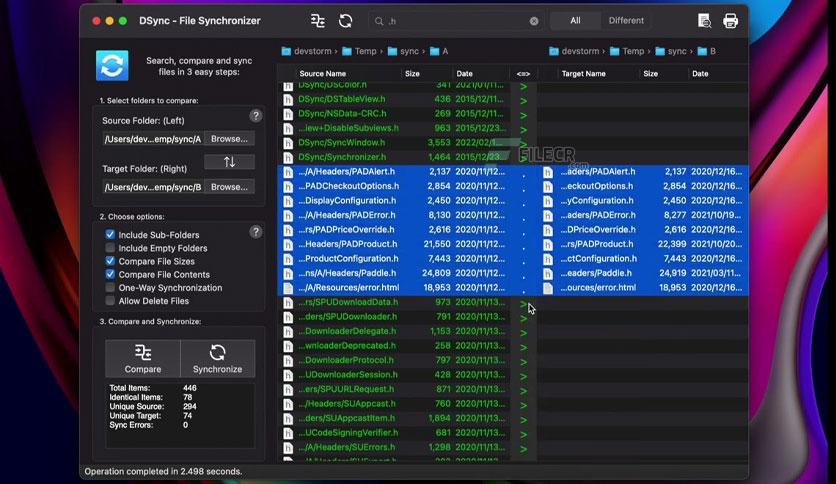
Task: Enable One-Way Synchronization checkbox
Action: pyautogui.click(x=110, y=288)
